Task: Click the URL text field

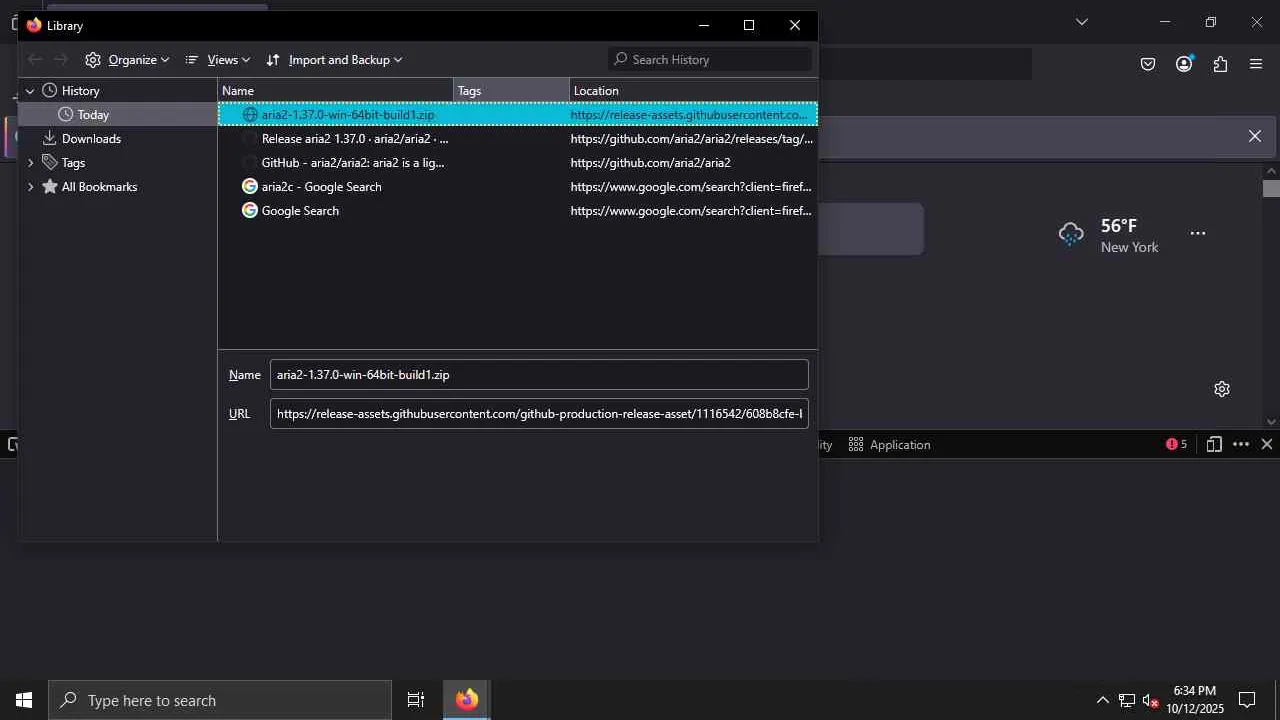Action: [x=539, y=414]
